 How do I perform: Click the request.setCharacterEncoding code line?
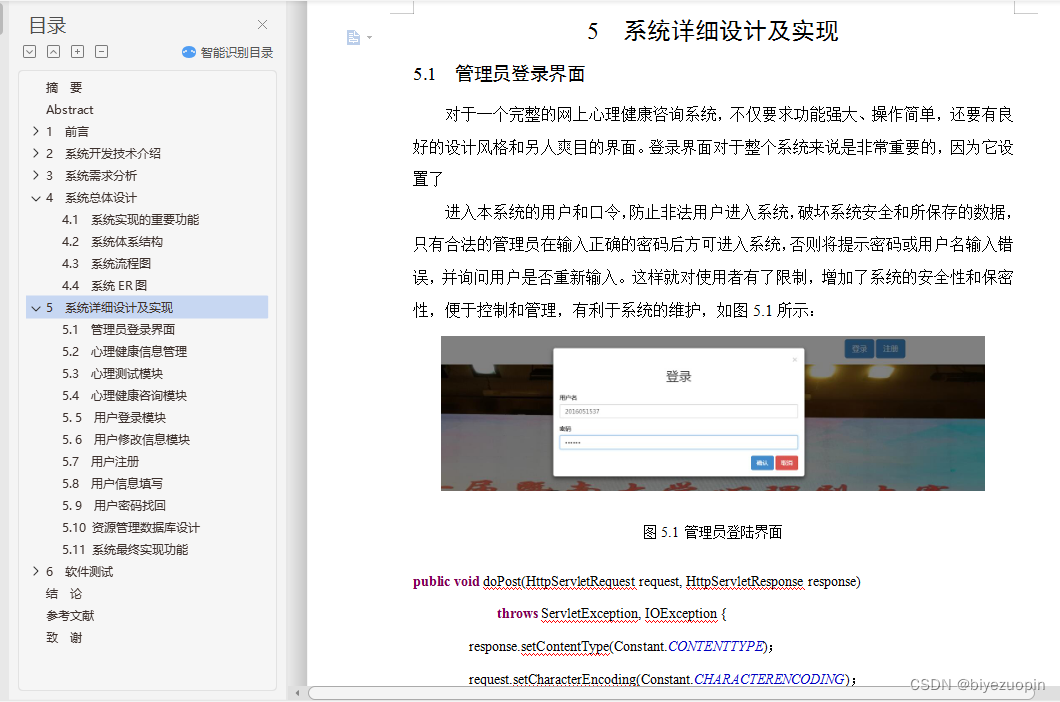[662, 679]
